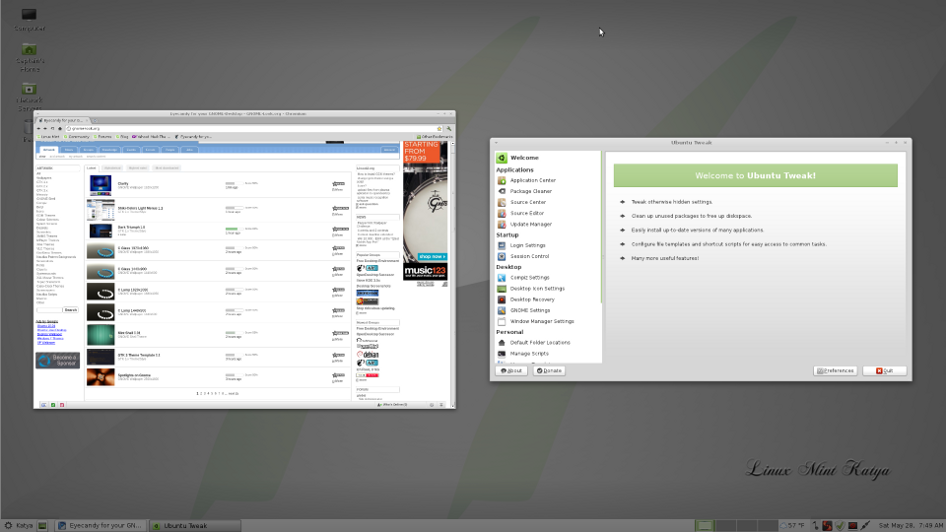This screenshot has height=532, width=946.
Task: Open the Neo Grail 1.34 thumbnail
Action: tap(100, 335)
